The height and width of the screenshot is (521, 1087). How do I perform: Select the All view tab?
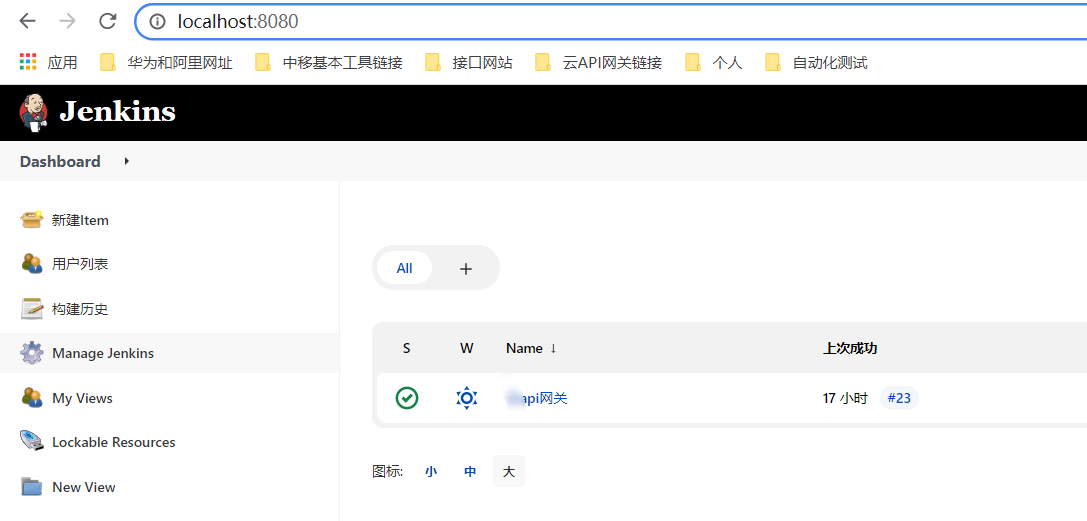(404, 268)
